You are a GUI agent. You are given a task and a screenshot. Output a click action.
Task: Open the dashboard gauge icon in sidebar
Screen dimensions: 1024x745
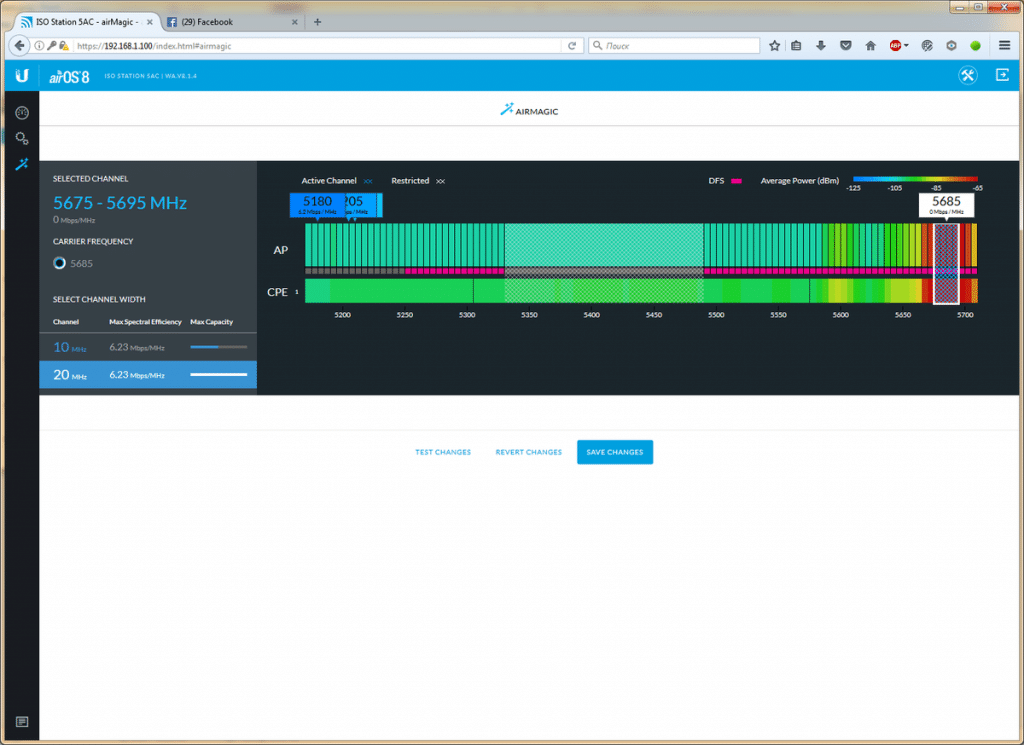[21, 112]
